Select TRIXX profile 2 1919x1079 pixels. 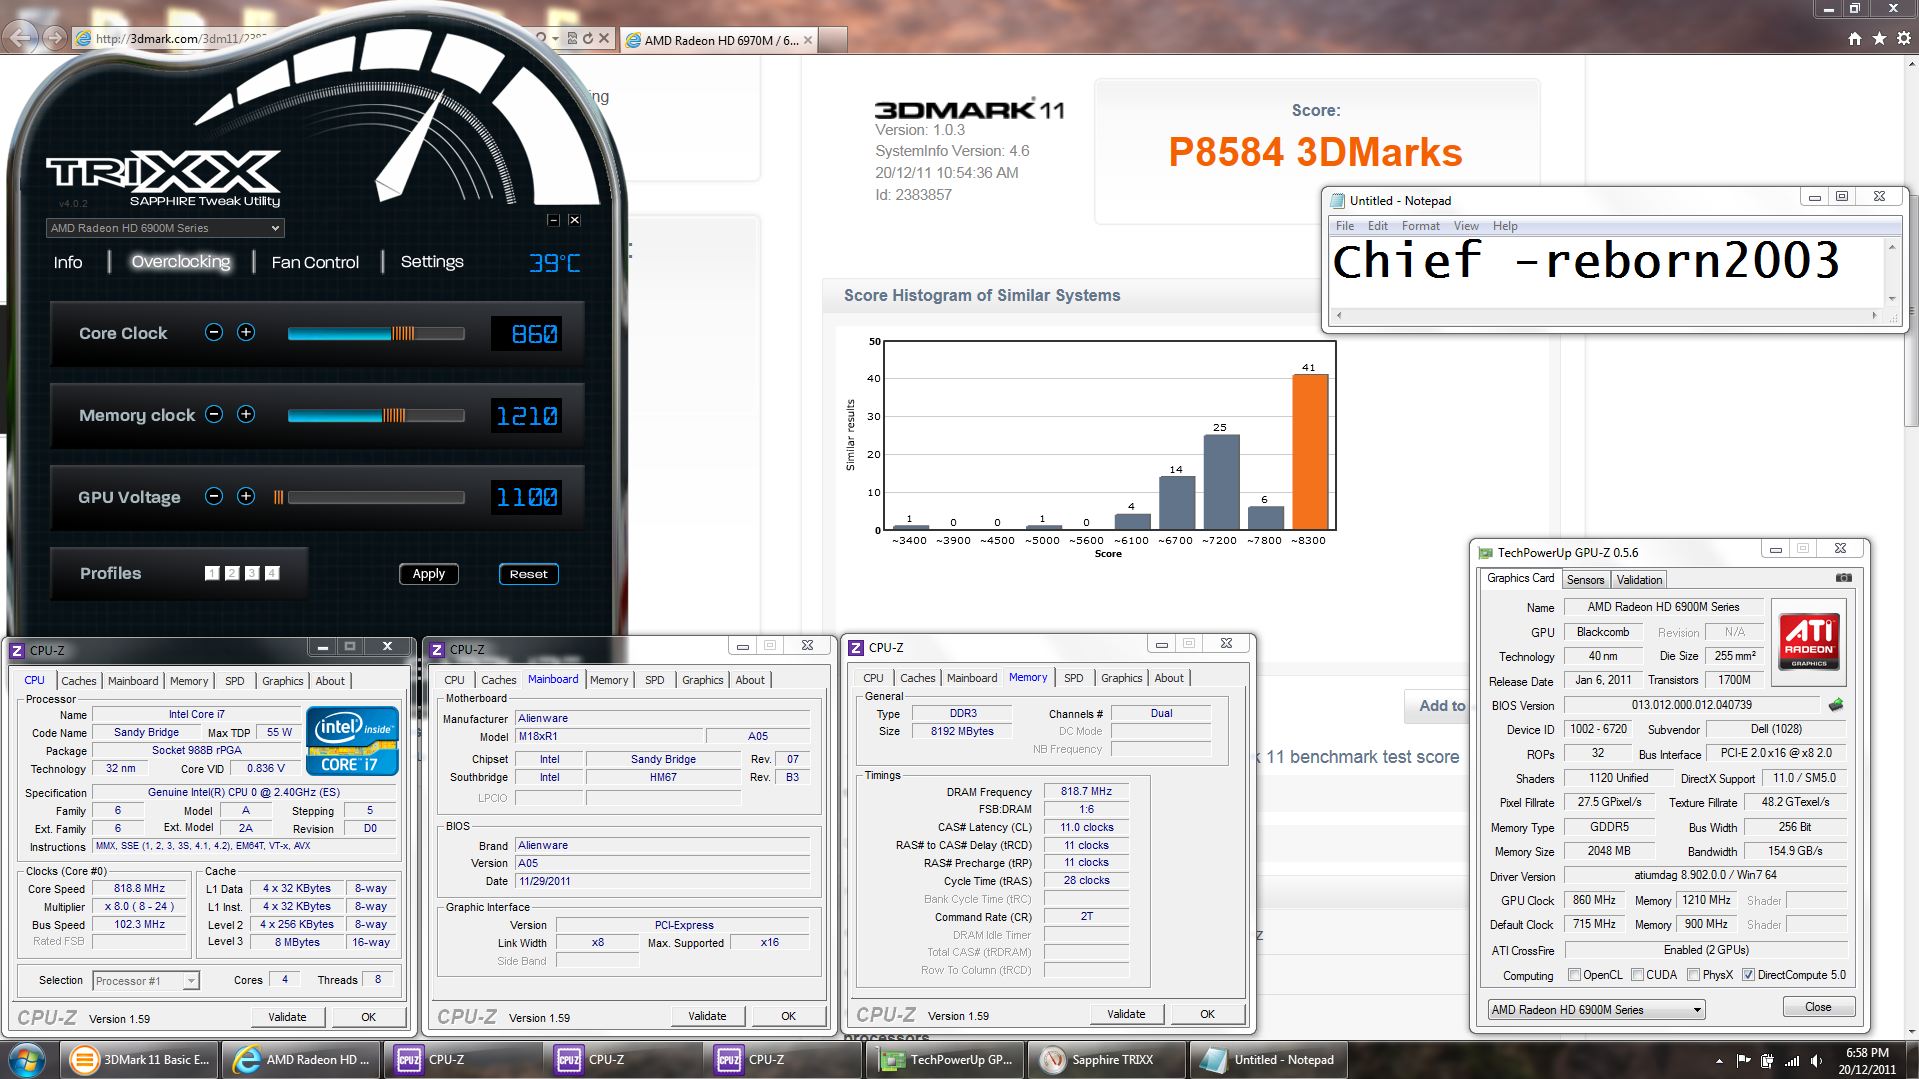click(232, 573)
